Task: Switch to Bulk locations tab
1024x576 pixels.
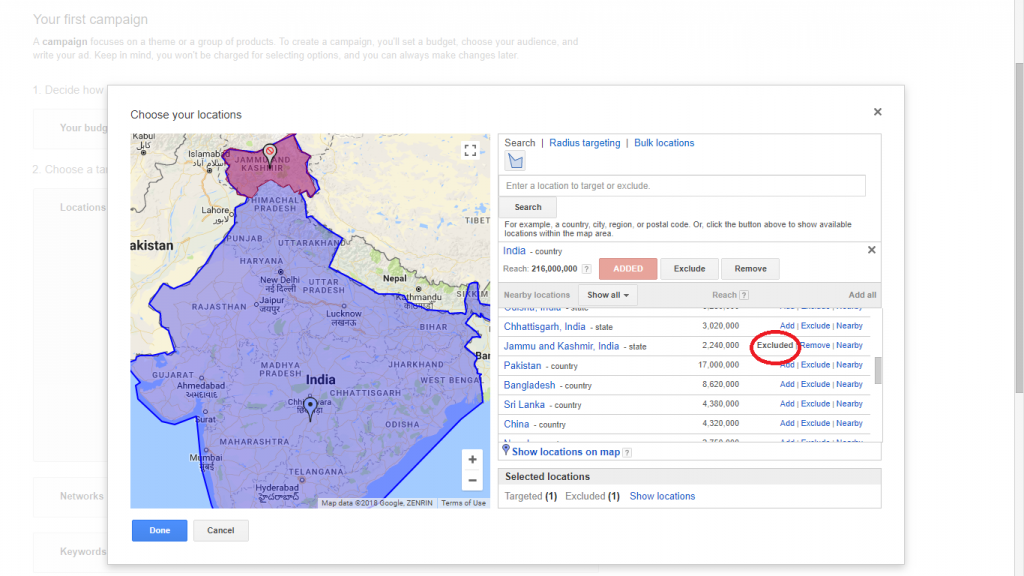Action: (664, 143)
